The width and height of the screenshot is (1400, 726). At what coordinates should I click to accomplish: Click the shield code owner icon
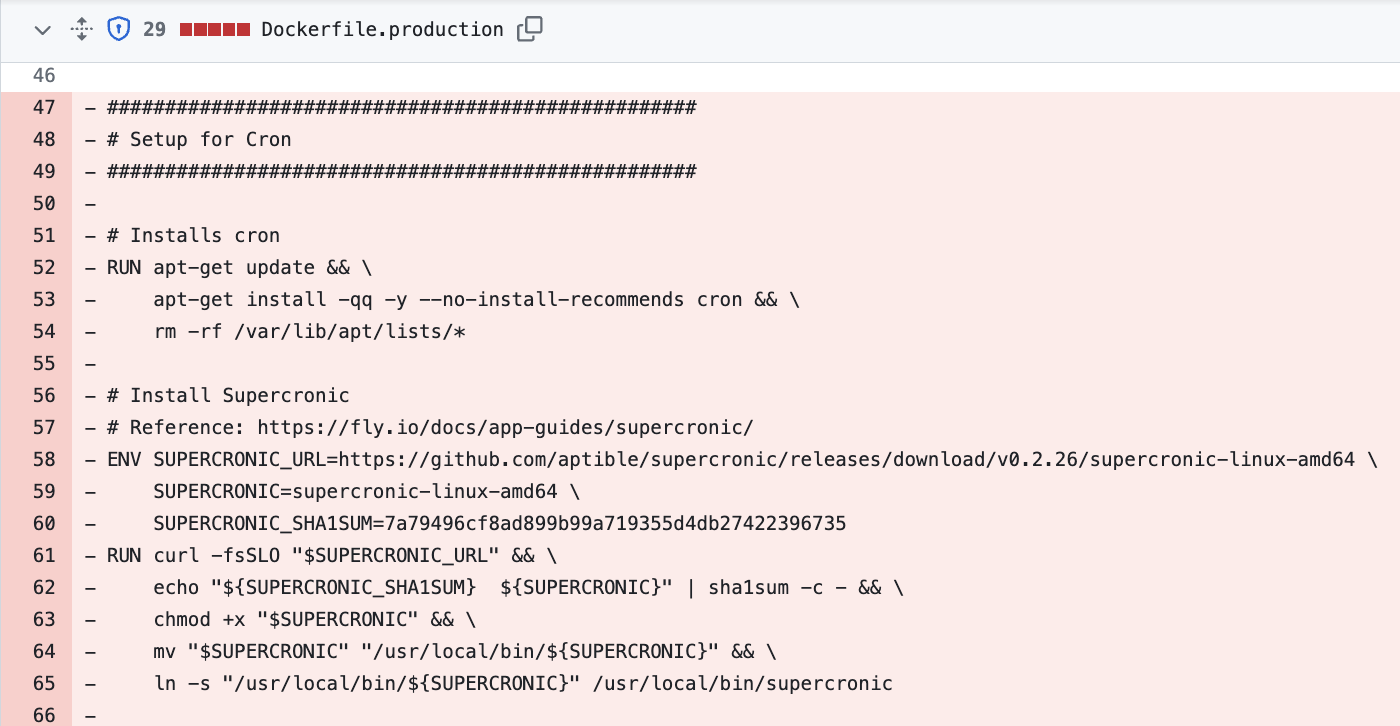[119, 30]
